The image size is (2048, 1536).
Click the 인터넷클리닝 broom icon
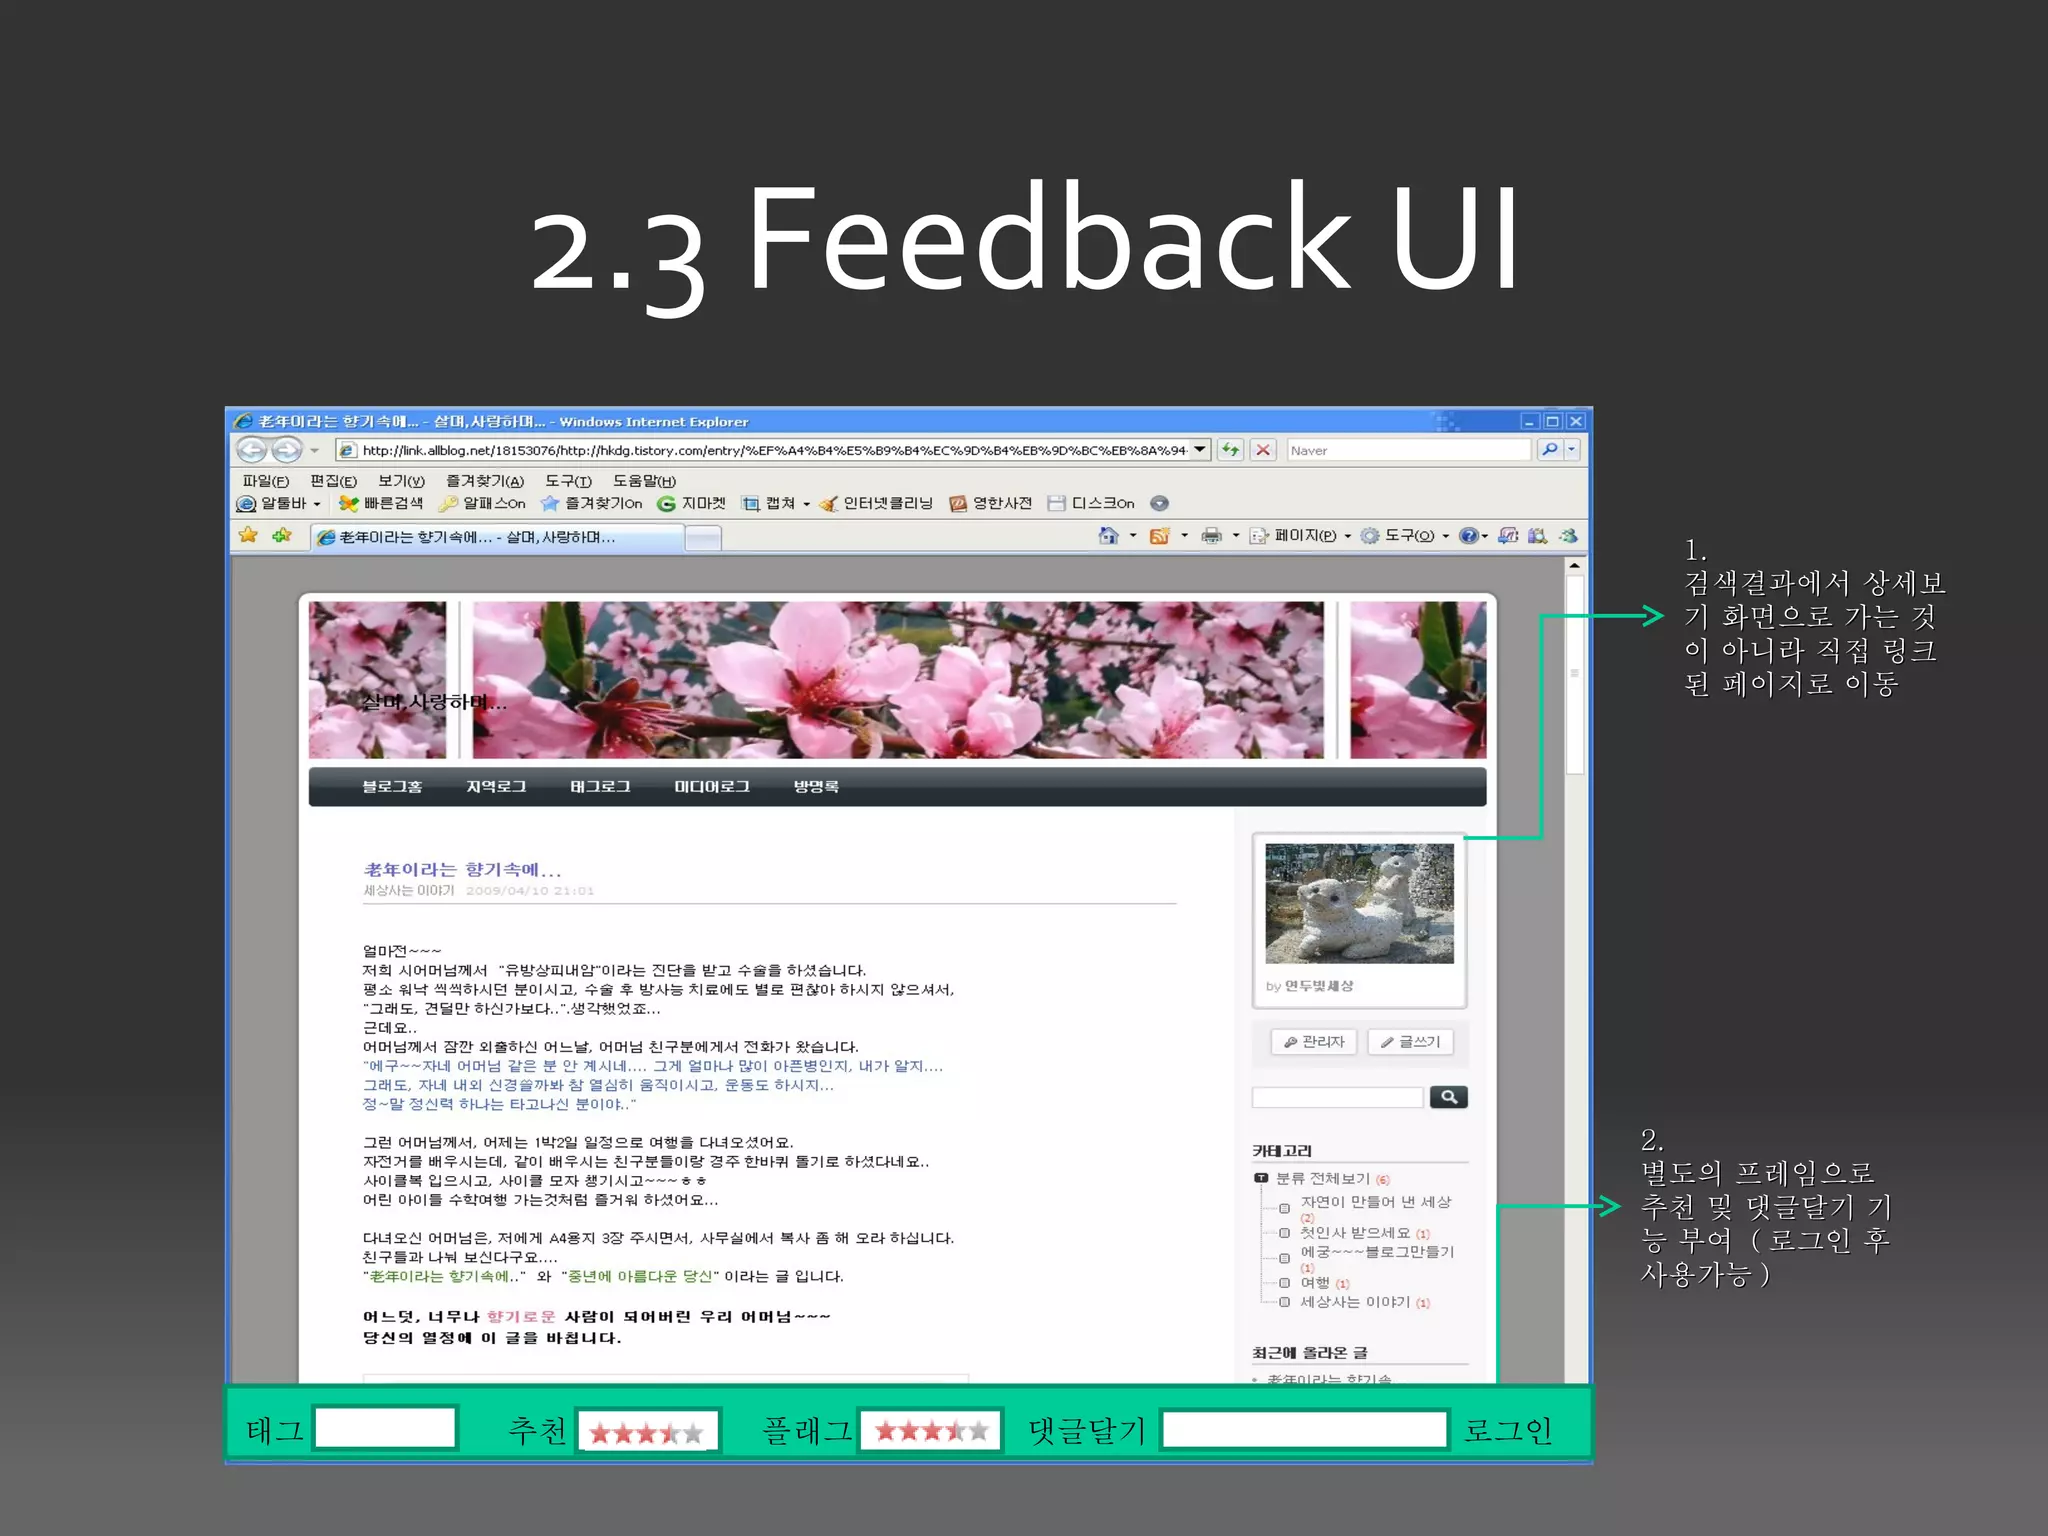tap(828, 504)
